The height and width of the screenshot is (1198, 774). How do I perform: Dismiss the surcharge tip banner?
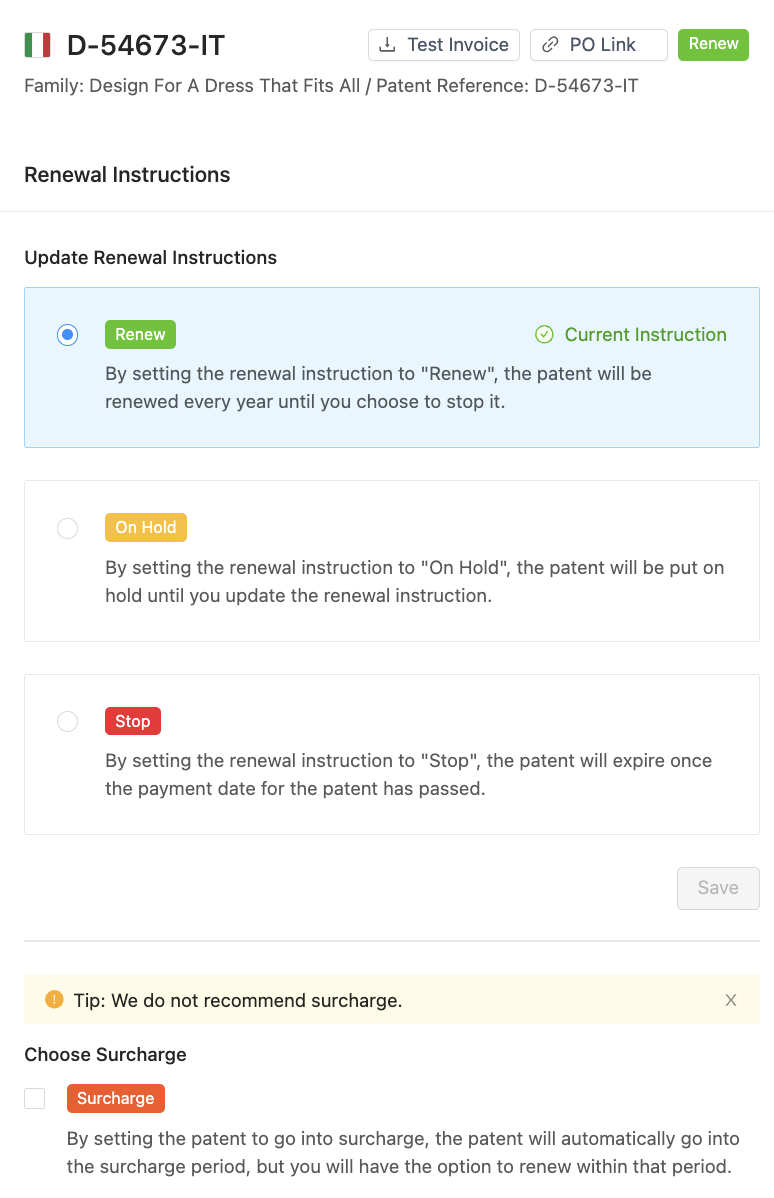tap(731, 999)
